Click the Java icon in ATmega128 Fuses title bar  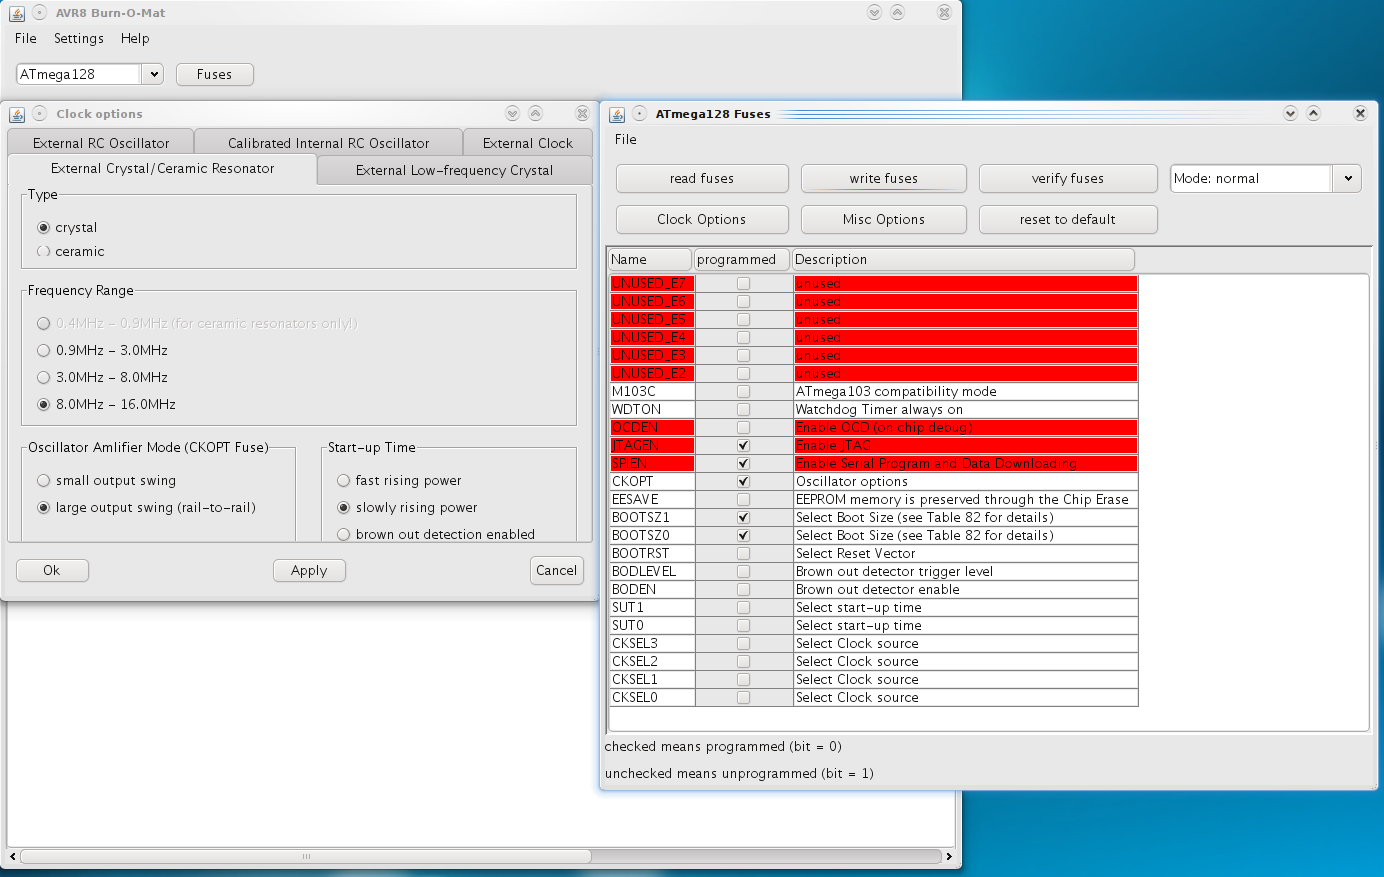click(617, 114)
